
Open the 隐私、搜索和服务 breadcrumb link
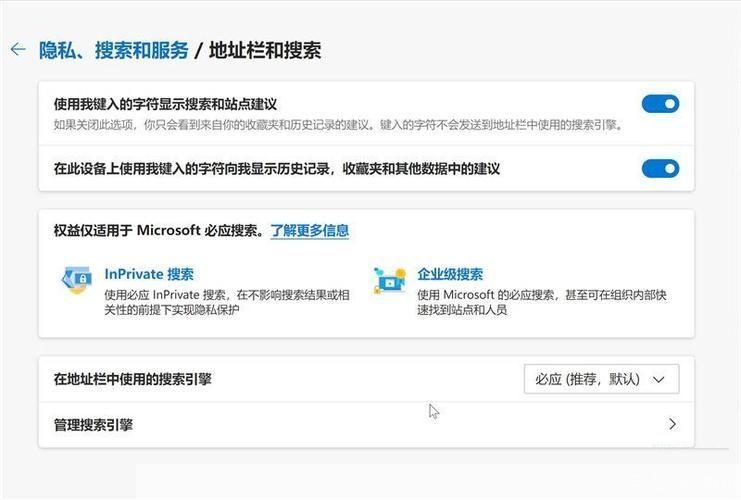(x=113, y=50)
